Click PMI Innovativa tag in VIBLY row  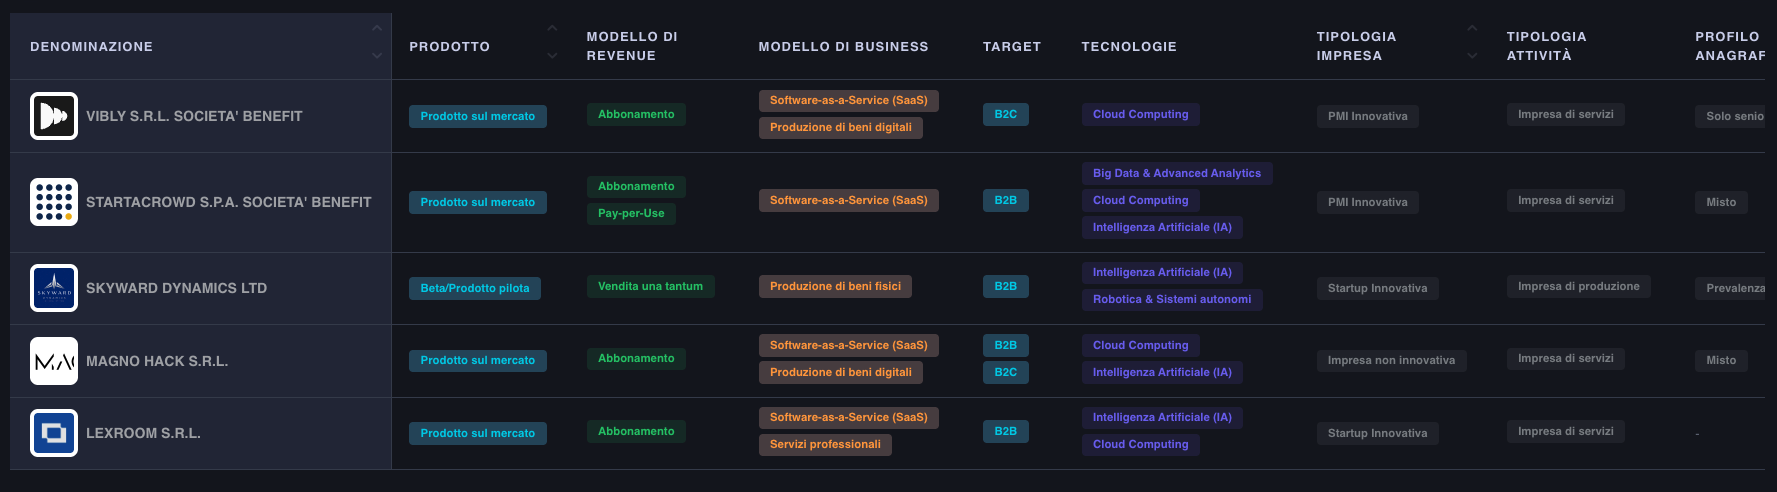tap(1367, 116)
